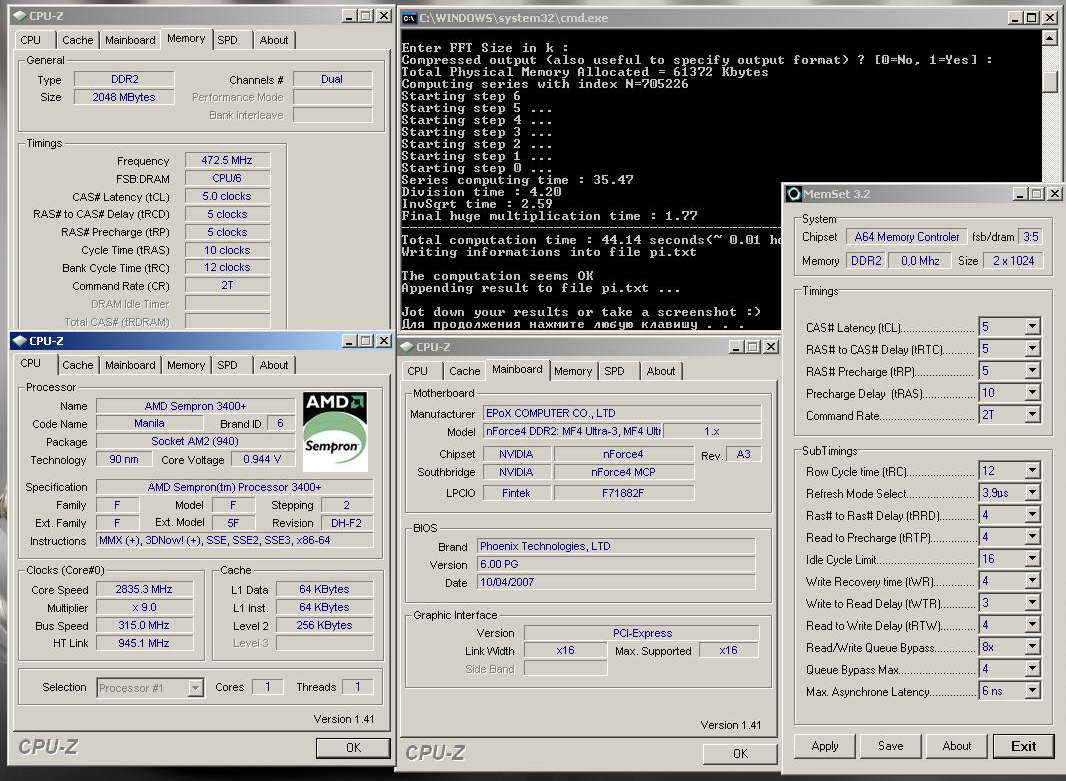Open the Queue Bypass Max dropdown
The height and width of the screenshot is (781, 1066).
[1032, 670]
